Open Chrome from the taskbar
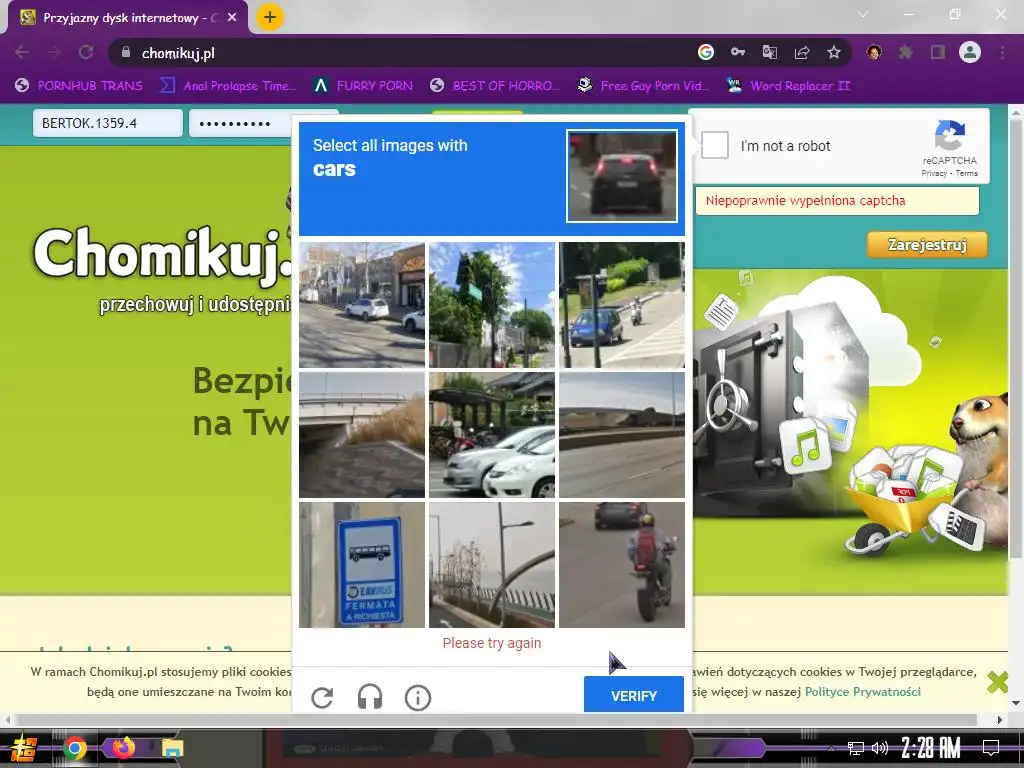The width and height of the screenshot is (1024, 768). [75, 748]
